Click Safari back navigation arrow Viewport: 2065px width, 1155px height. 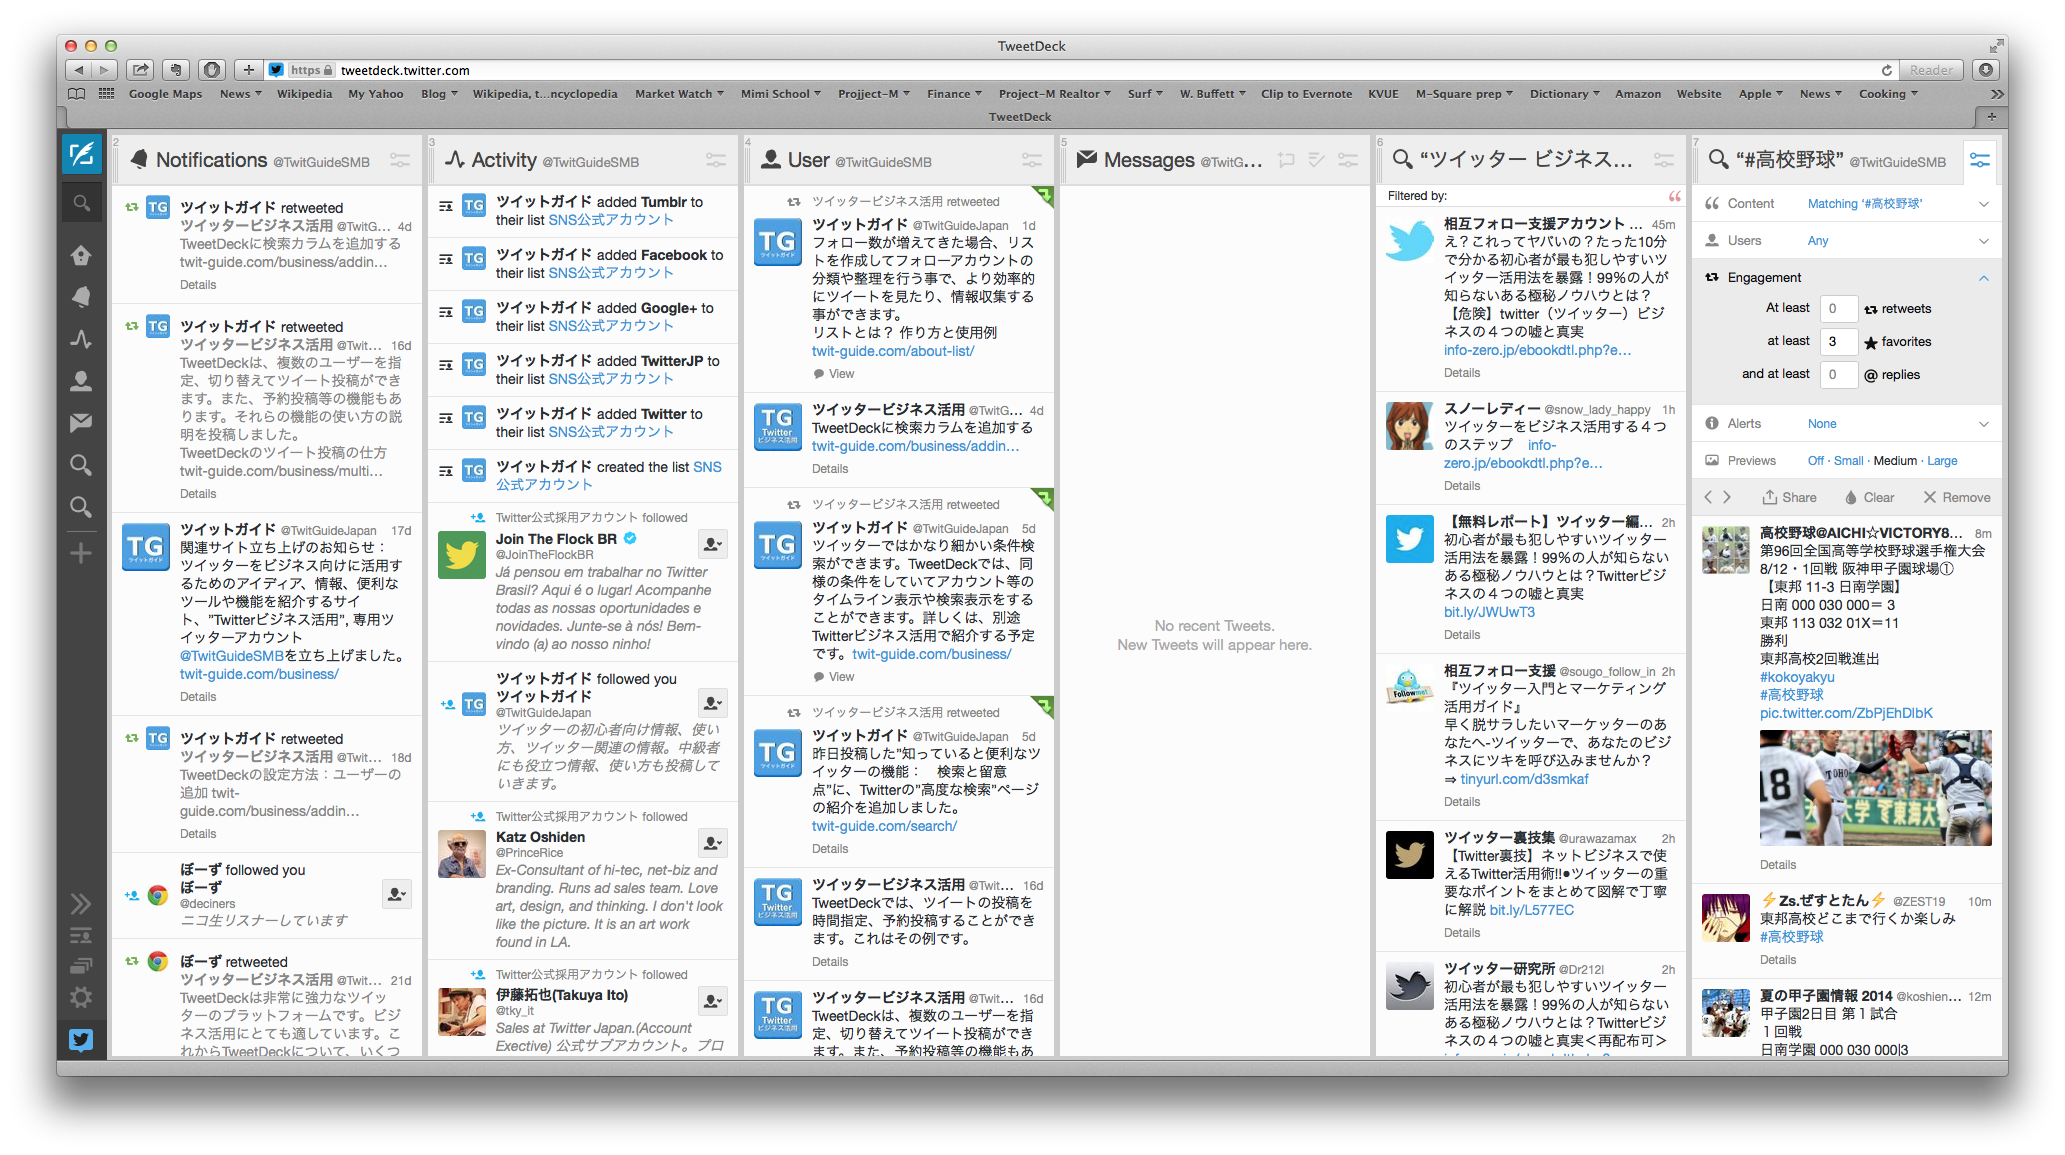point(79,70)
